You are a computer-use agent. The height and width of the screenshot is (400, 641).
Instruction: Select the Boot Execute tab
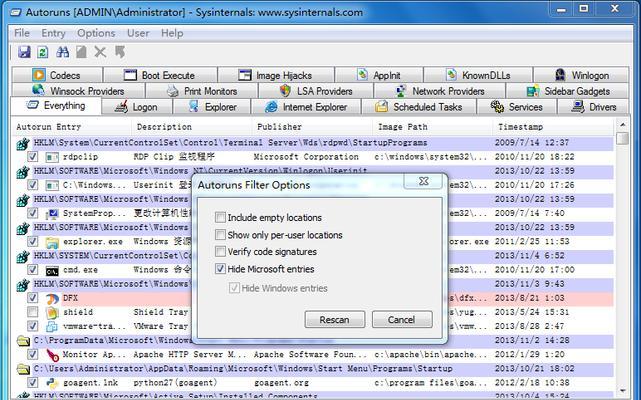(159, 75)
